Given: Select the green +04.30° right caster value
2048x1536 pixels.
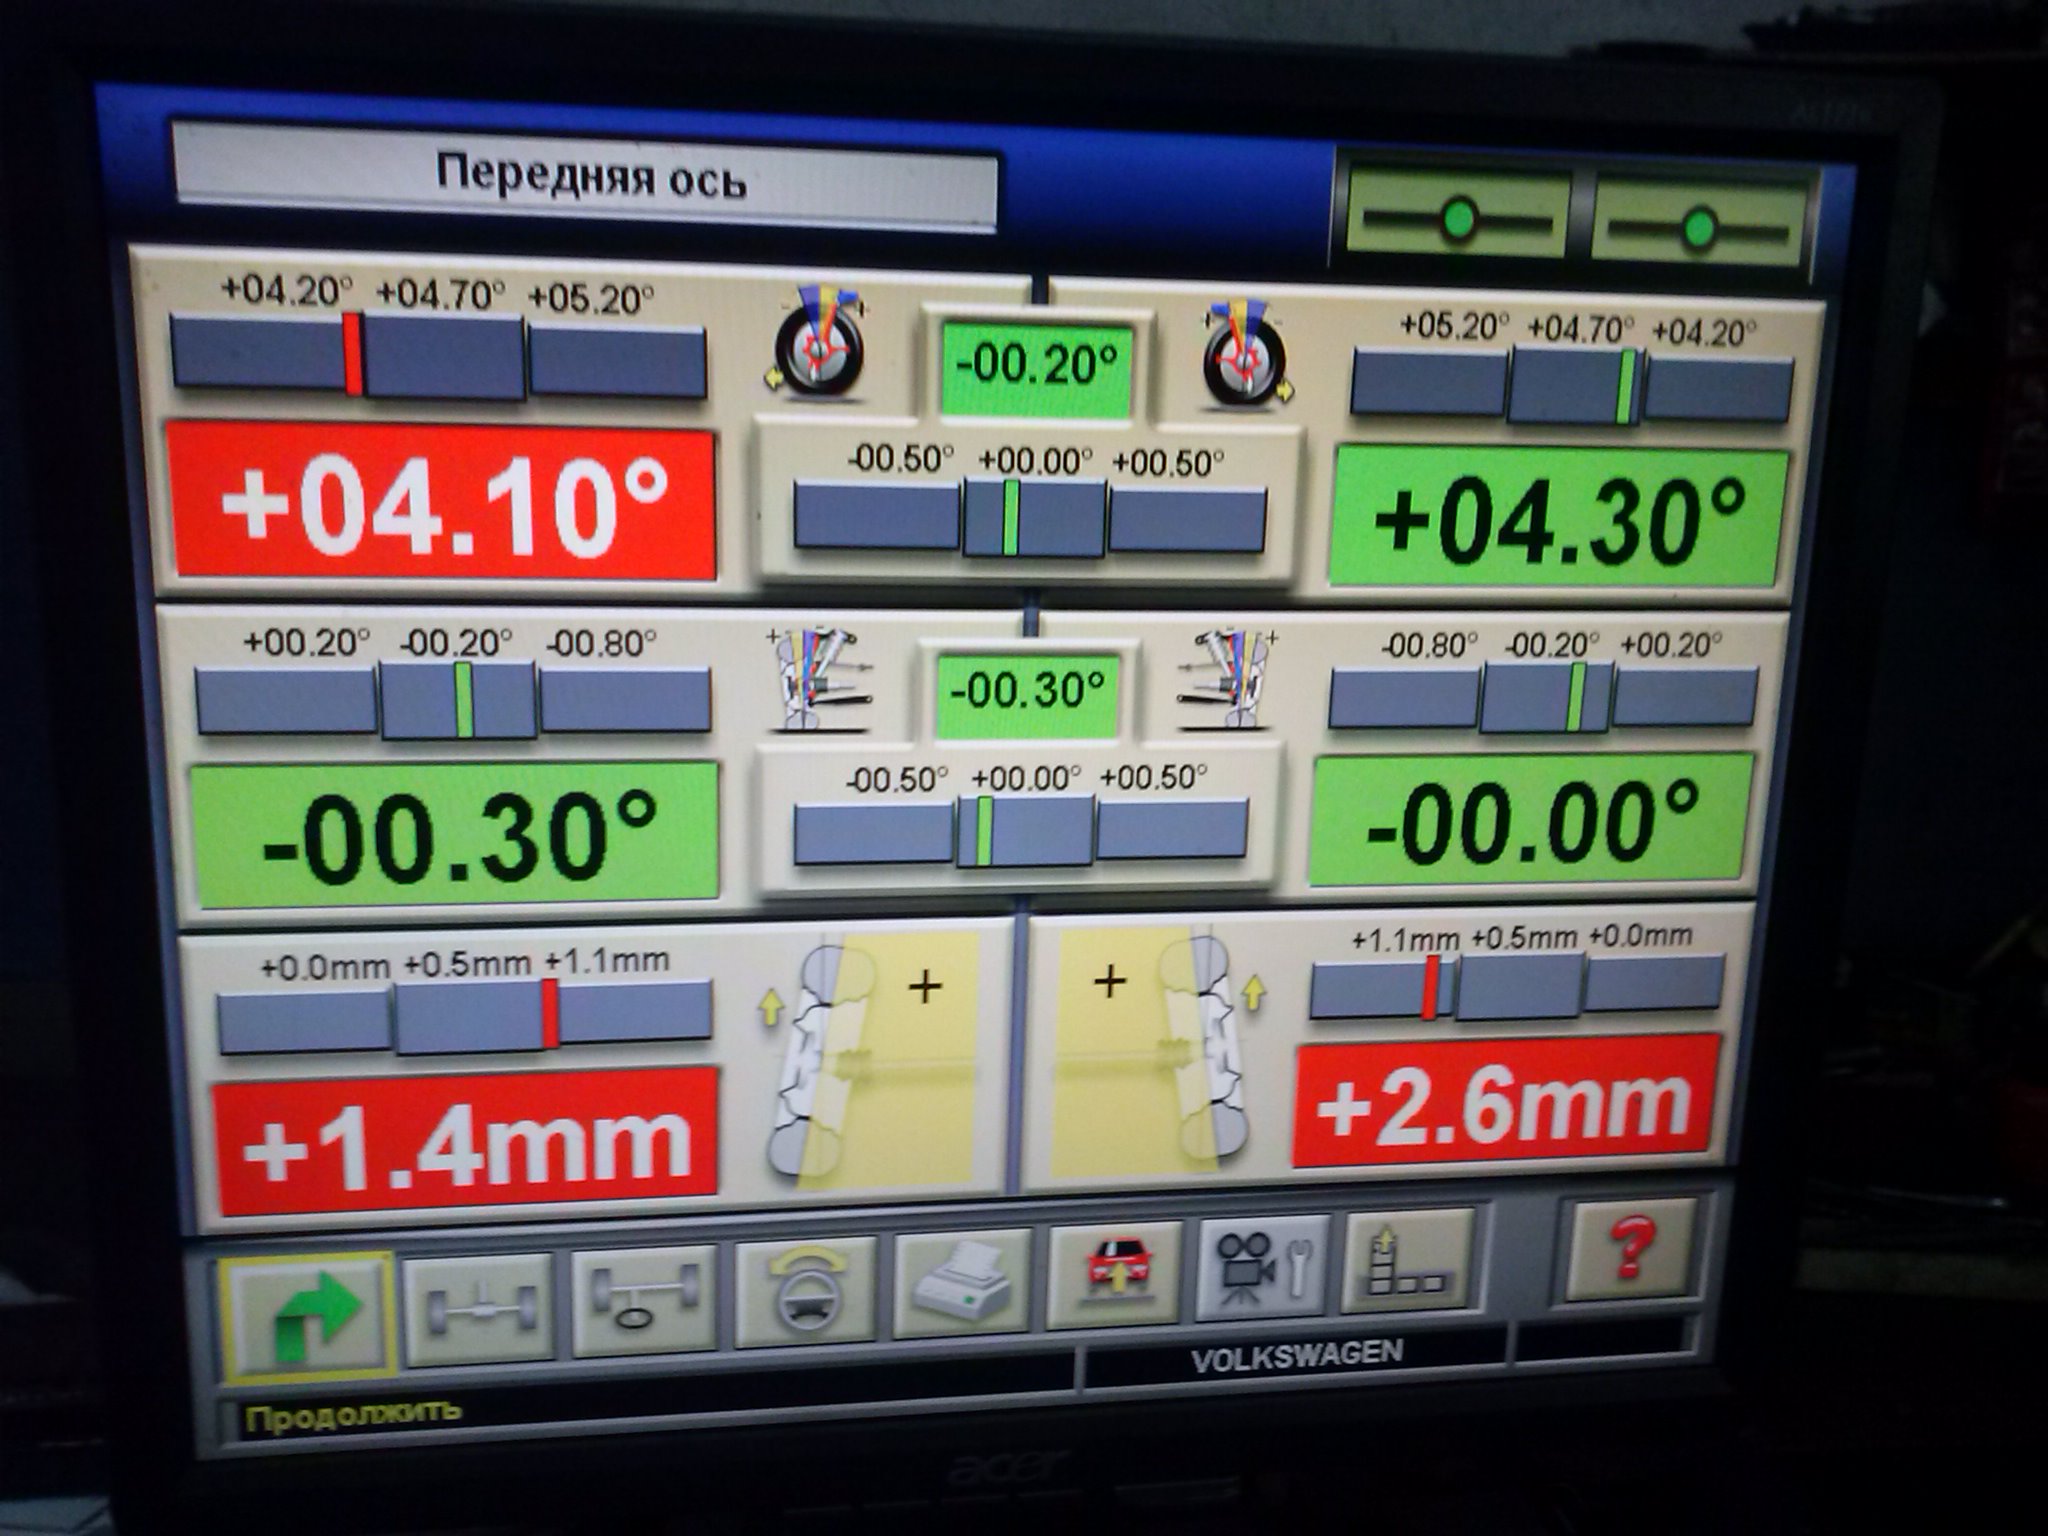Looking at the screenshot, I should 1558,517.
